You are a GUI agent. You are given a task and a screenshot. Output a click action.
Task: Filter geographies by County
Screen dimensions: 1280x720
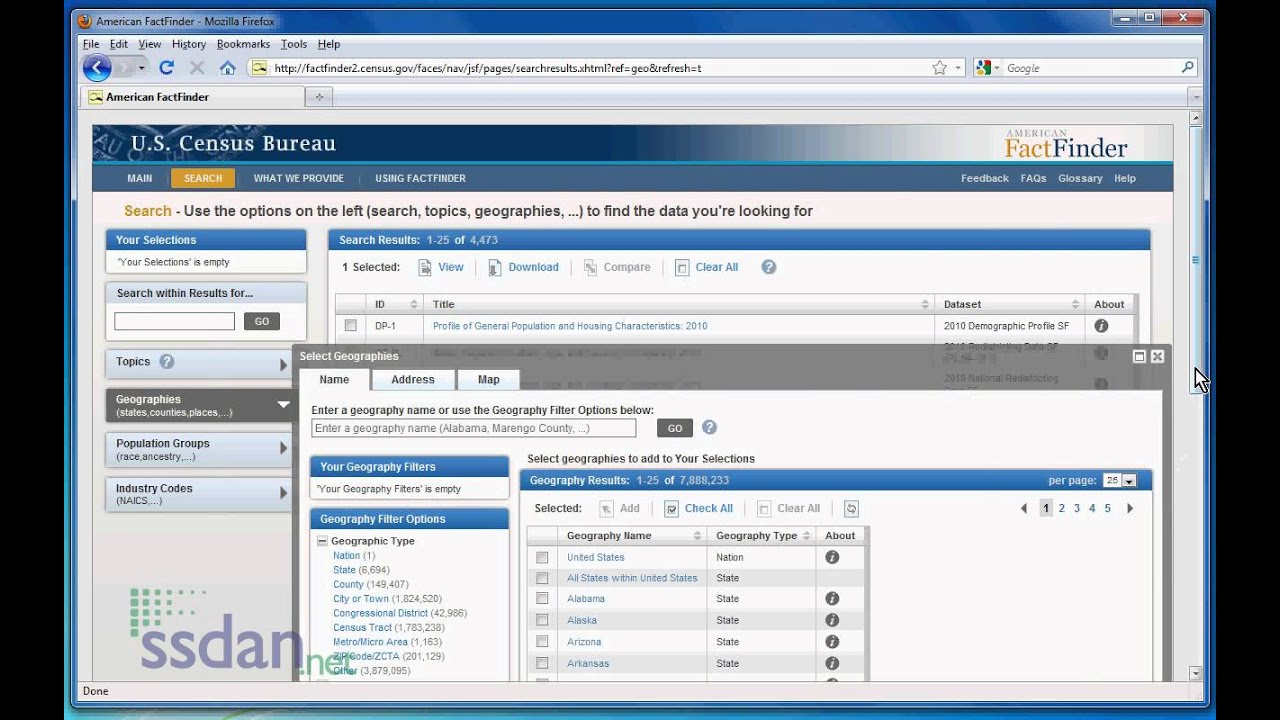click(x=348, y=584)
